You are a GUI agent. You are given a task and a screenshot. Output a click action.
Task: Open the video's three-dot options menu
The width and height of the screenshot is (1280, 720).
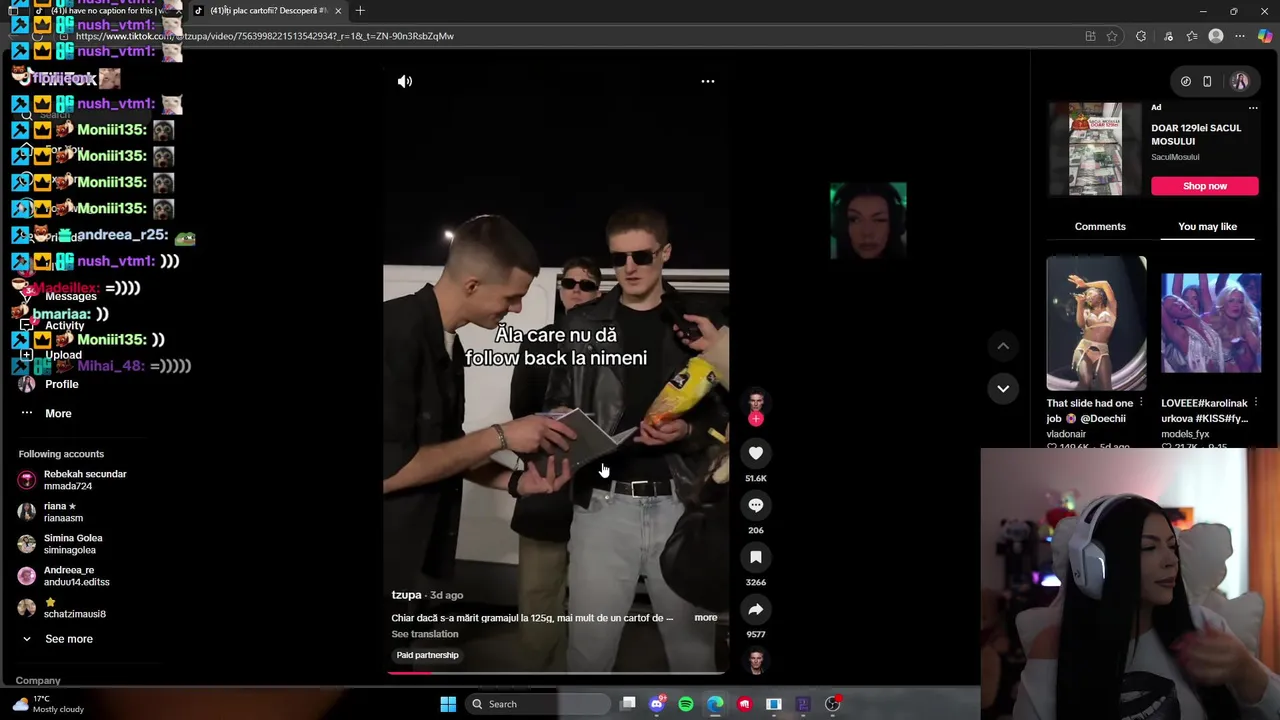tap(708, 81)
